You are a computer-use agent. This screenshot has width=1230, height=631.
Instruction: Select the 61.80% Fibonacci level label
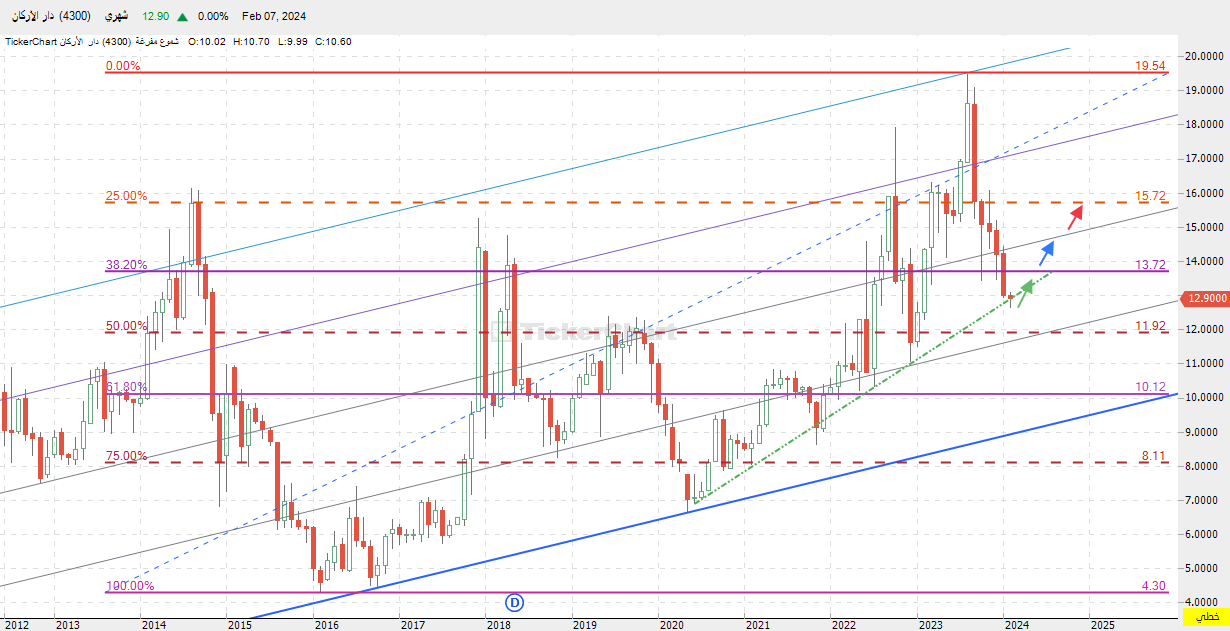click(x=127, y=387)
